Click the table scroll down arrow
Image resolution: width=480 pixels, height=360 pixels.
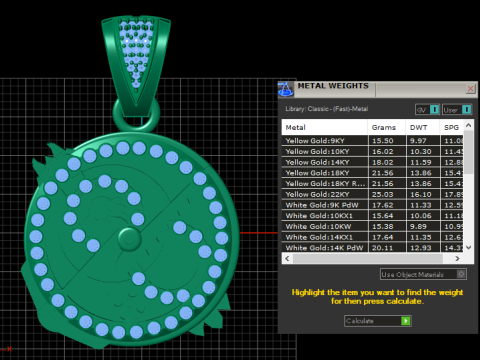469,247
